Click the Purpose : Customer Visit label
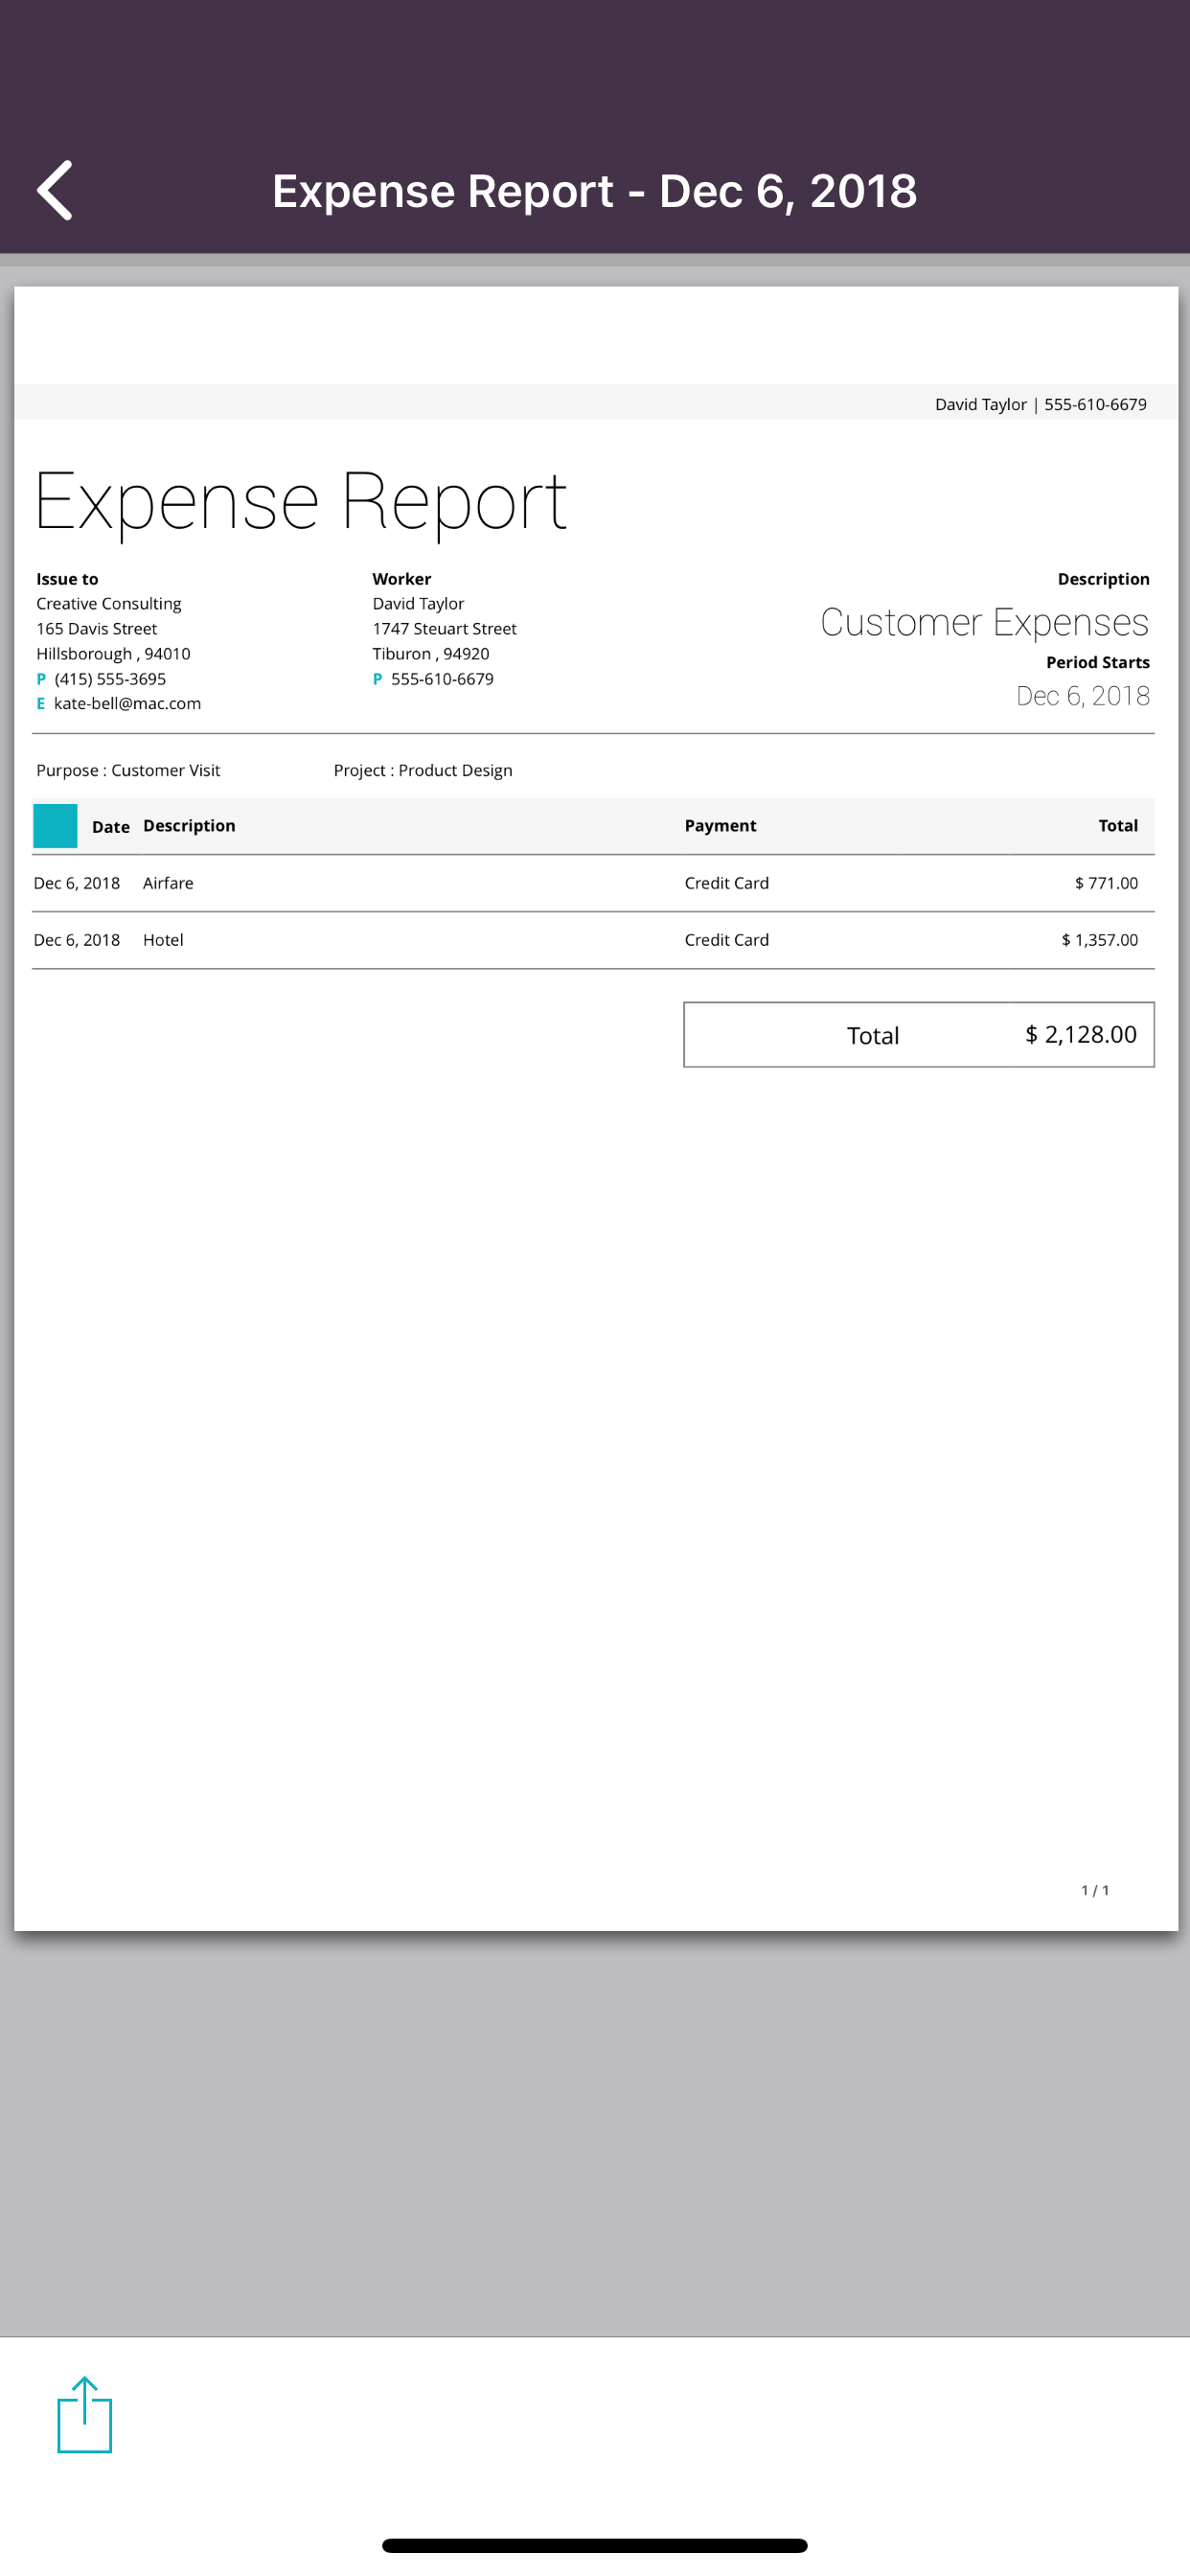This screenshot has width=1190, height=2576. [x=128, y=770]
